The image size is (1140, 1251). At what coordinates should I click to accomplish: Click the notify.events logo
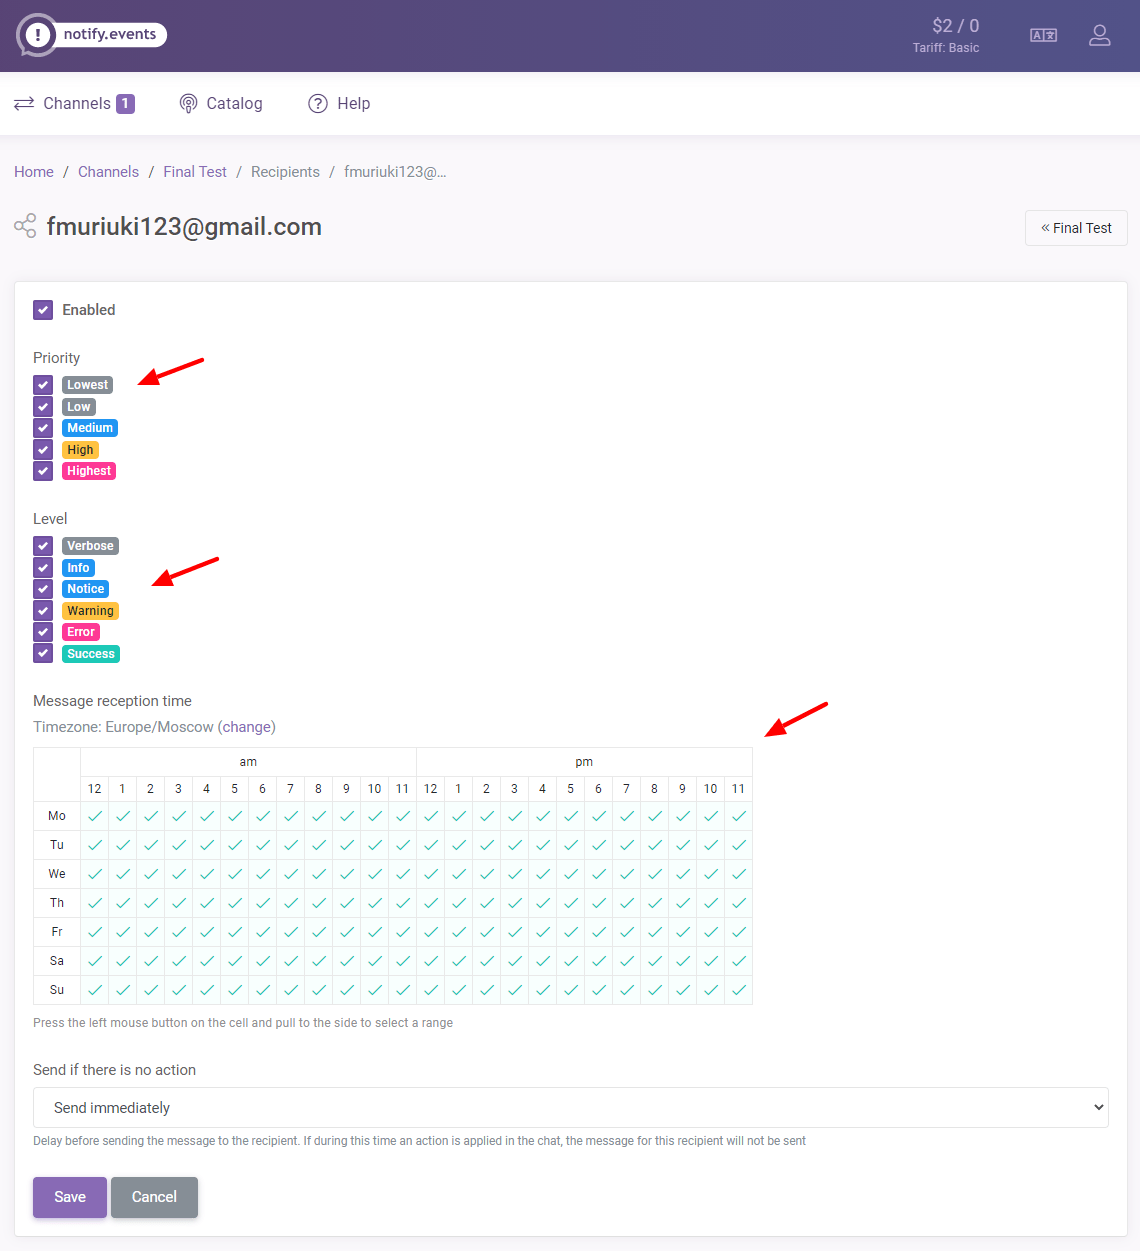pyautogui.click(x=92, y=35)
